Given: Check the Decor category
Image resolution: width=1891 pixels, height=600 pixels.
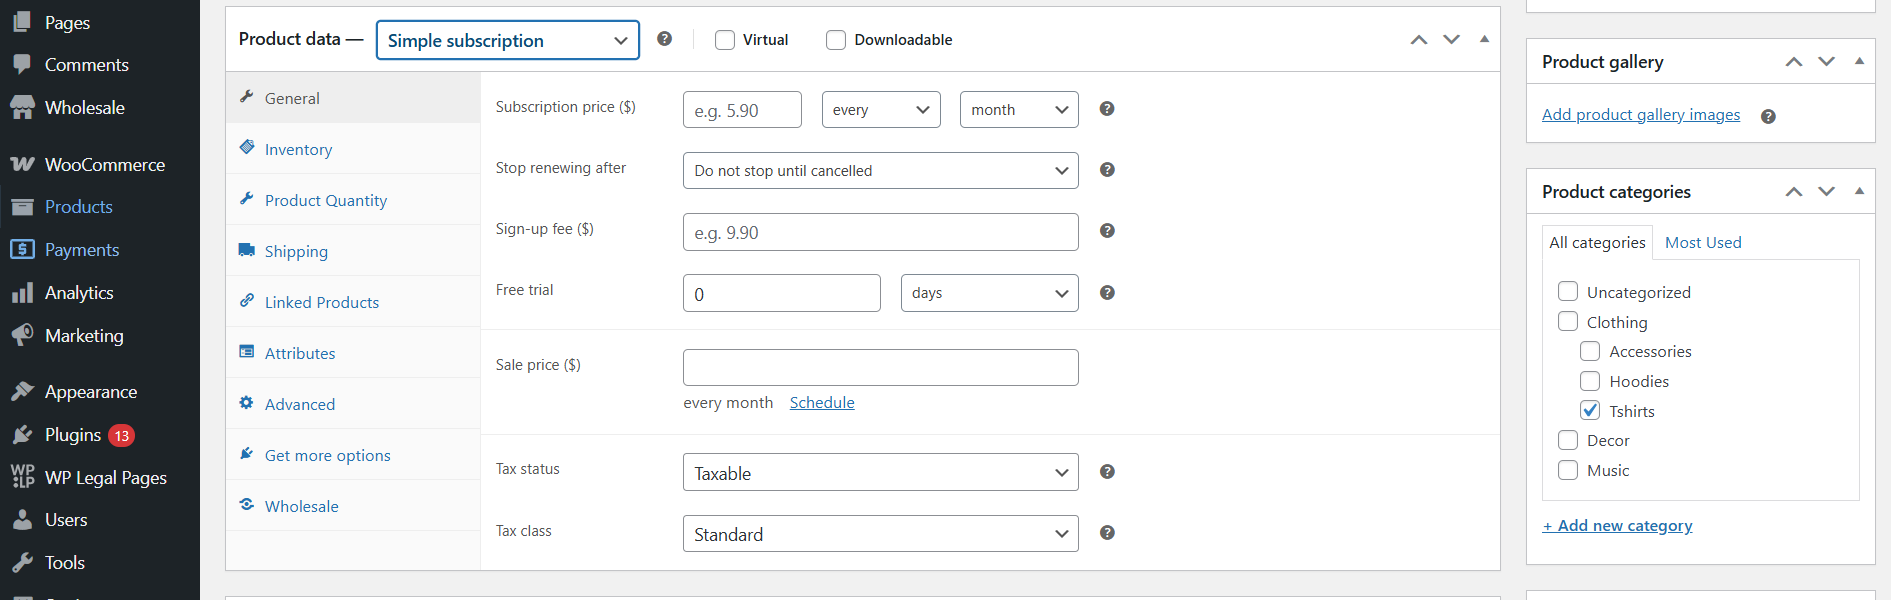Looking at the screenshot, I should click(1568, 440).
